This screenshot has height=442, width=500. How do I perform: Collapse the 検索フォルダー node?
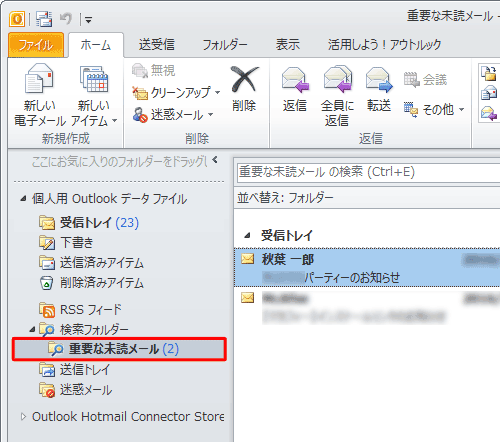tap(32, 330)
